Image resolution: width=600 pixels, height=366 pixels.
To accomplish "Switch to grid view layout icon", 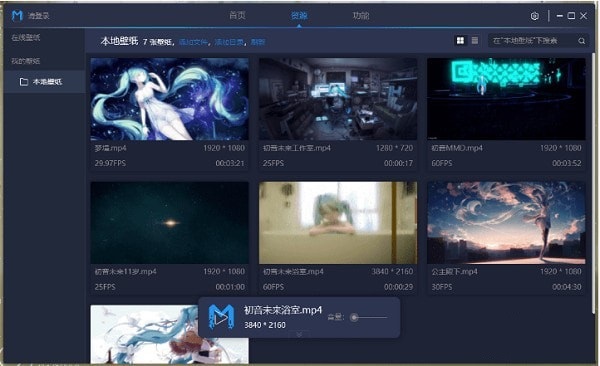I will (x=460, y=41).
